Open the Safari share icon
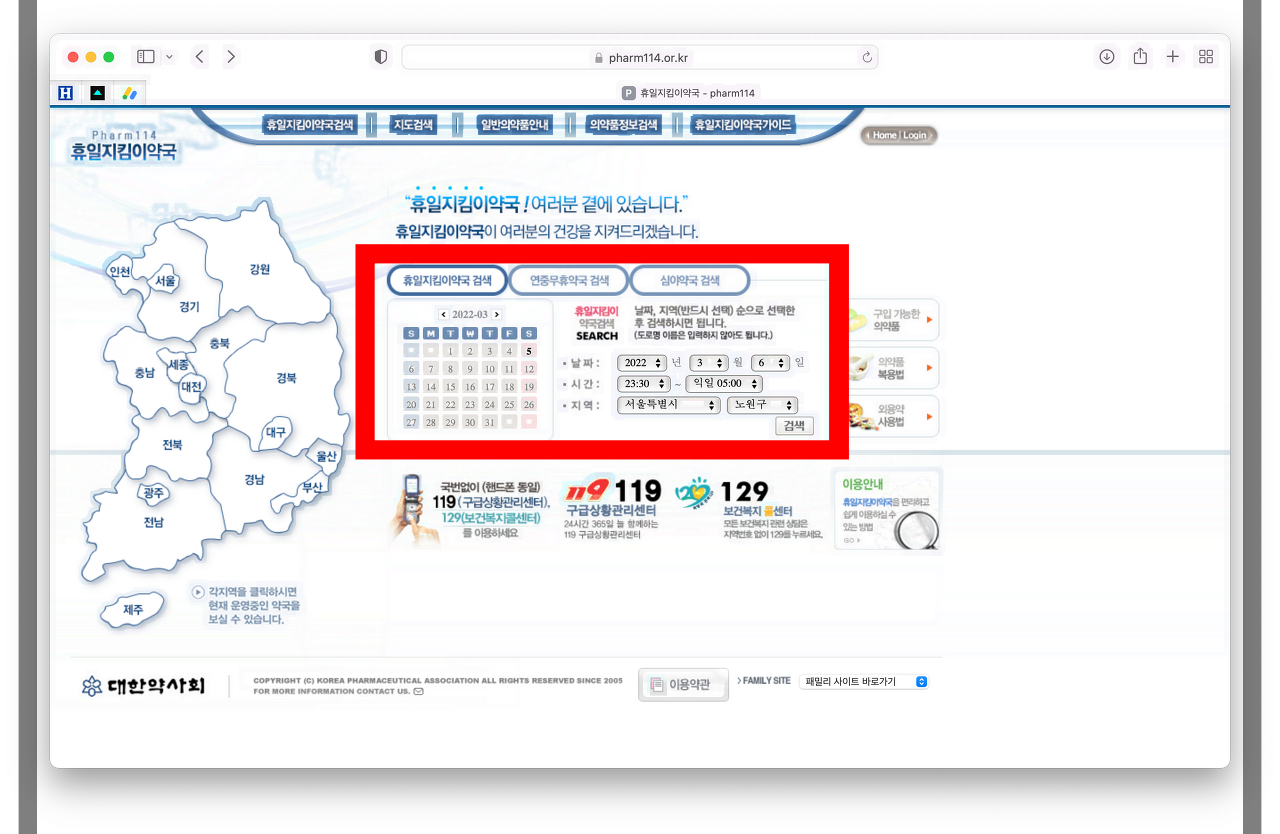This screenshot has width=1280, height=834. point(1140,57)
